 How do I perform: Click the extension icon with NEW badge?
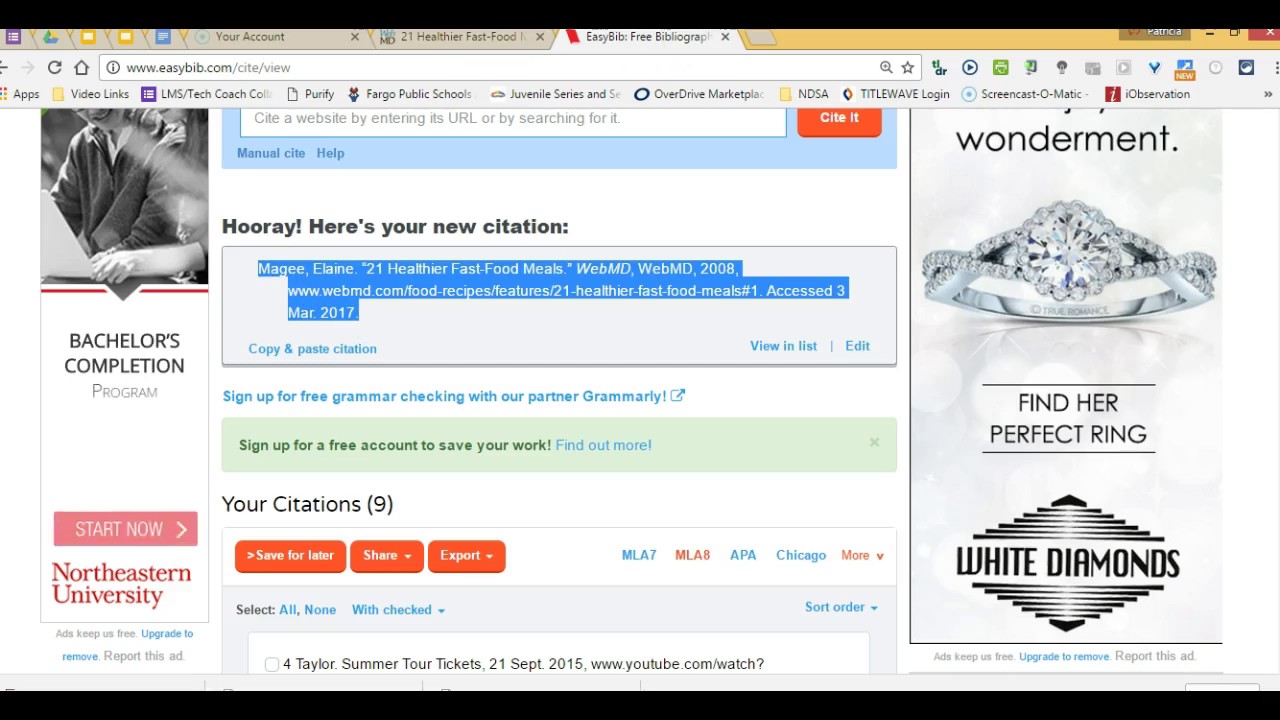click(1185, 68)
